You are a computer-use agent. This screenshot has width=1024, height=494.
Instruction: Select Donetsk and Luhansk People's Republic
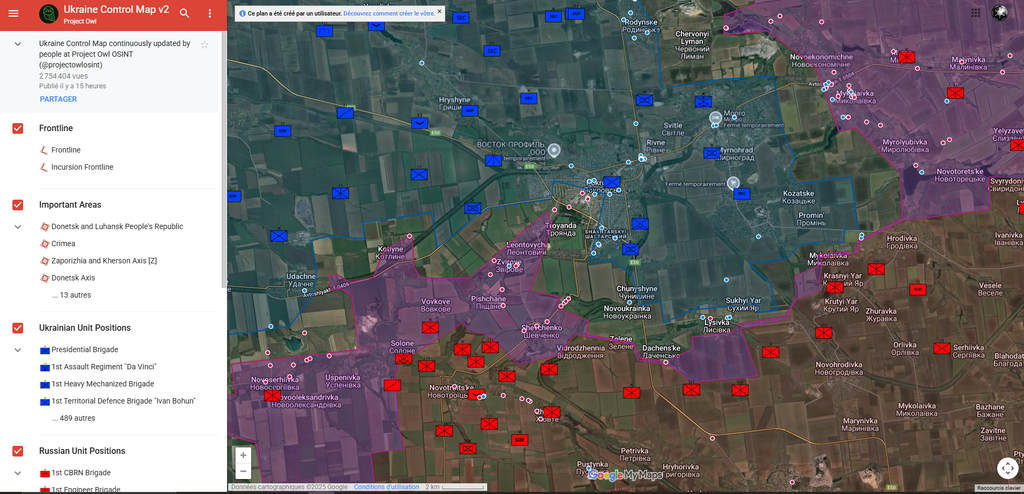117,226
